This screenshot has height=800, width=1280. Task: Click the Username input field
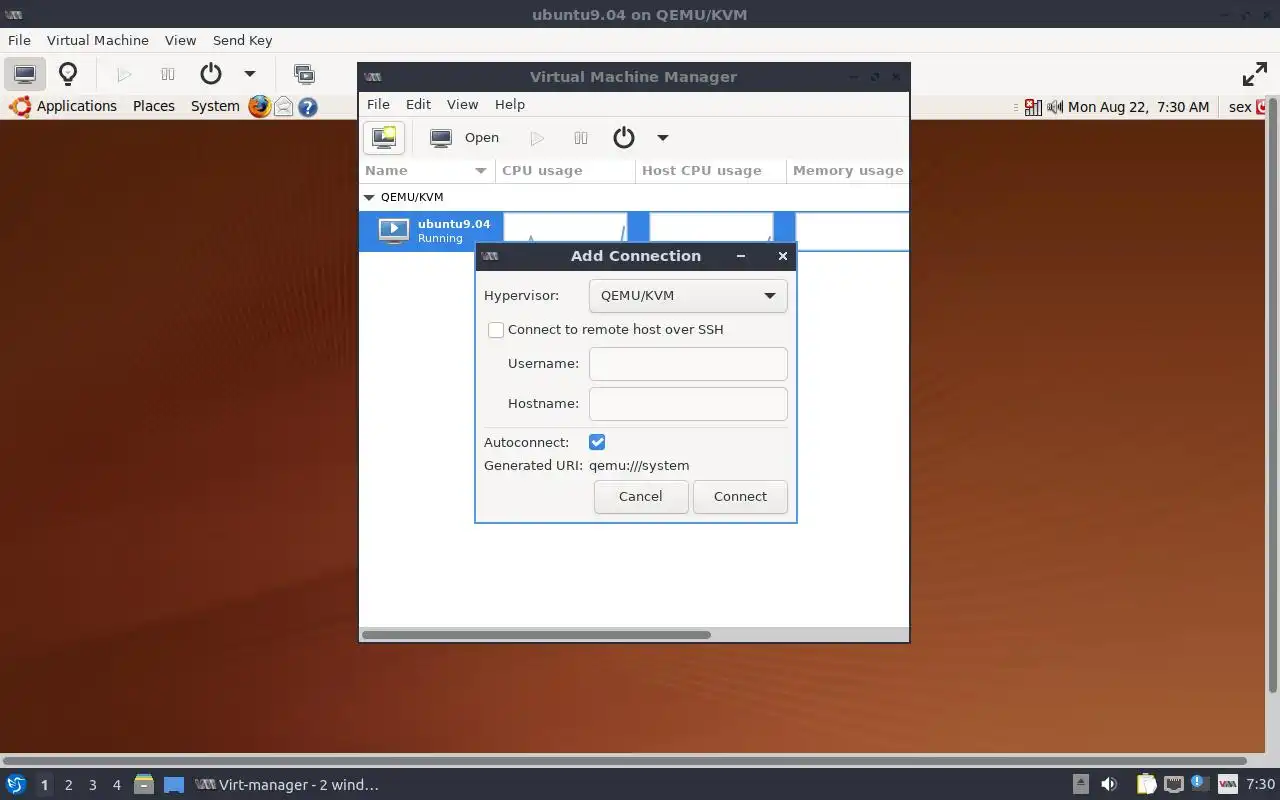[x=688, y=364]
